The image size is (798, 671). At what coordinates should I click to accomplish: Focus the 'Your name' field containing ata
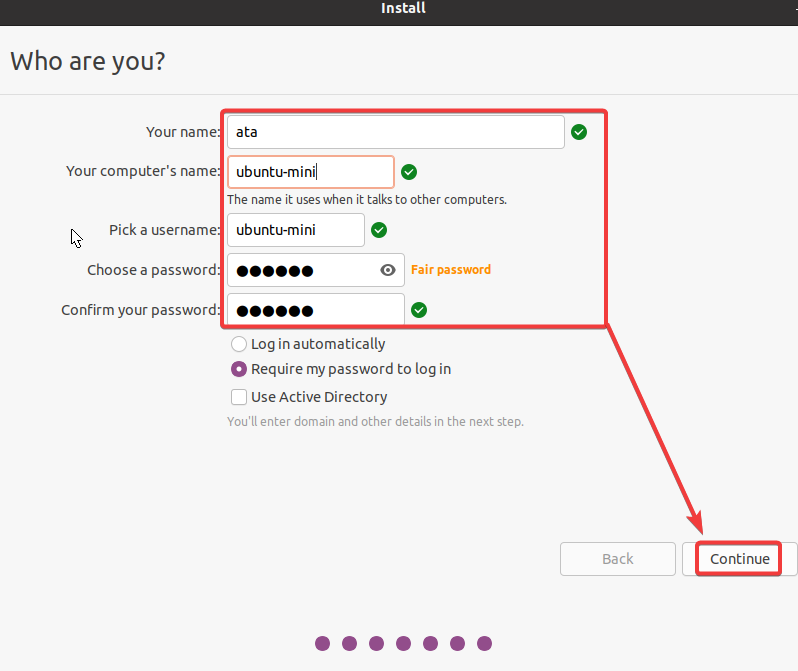(395, 132)
